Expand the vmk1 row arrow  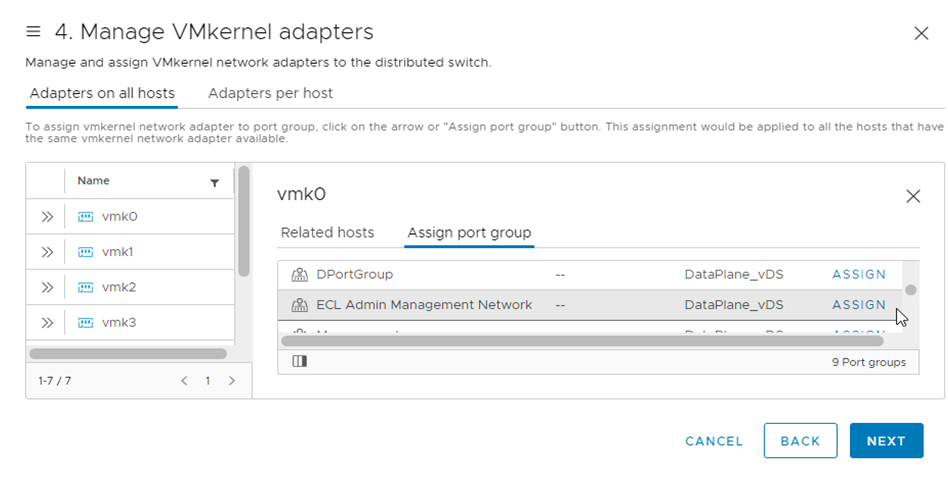47,252
